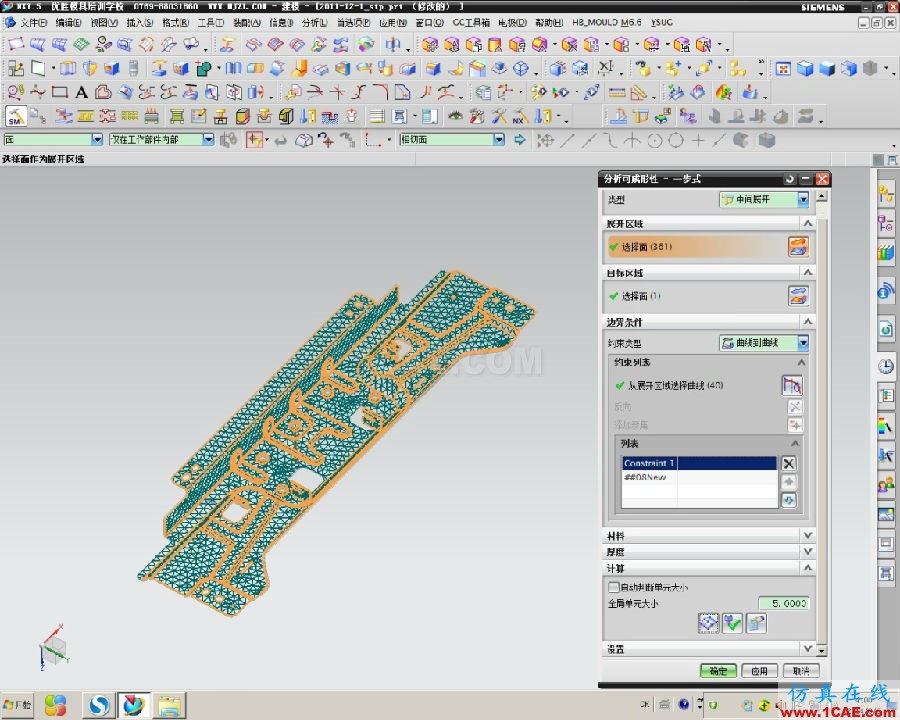Viewport: 900px width, 720px height.
Task: Click the target region face selection icon
Action: point(798,296)
